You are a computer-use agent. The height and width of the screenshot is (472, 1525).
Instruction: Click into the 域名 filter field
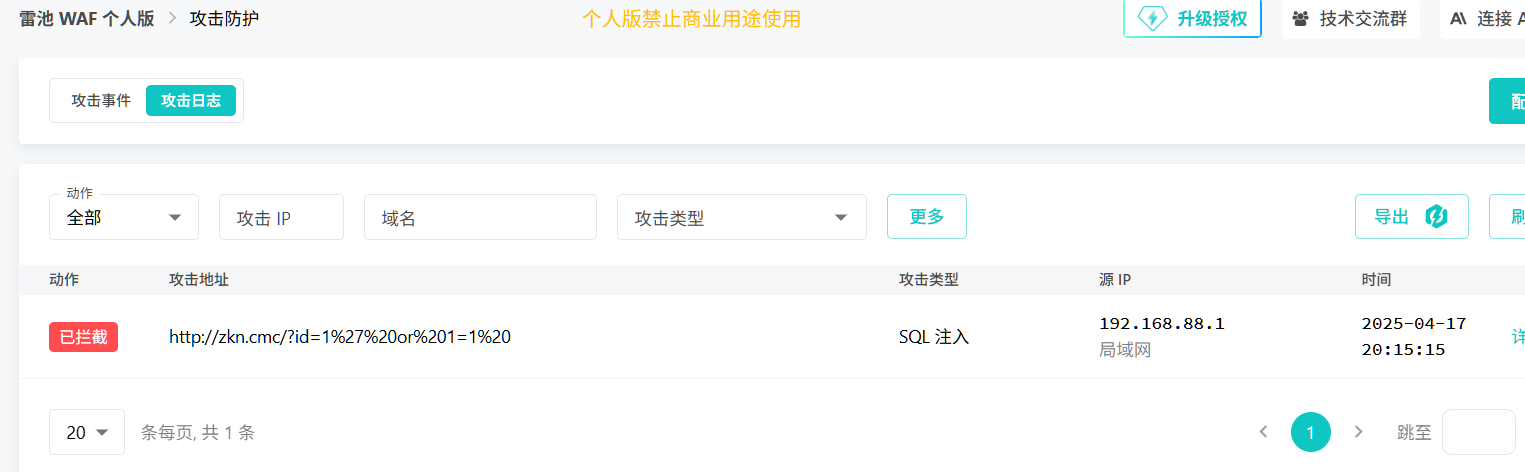(480, 217)
